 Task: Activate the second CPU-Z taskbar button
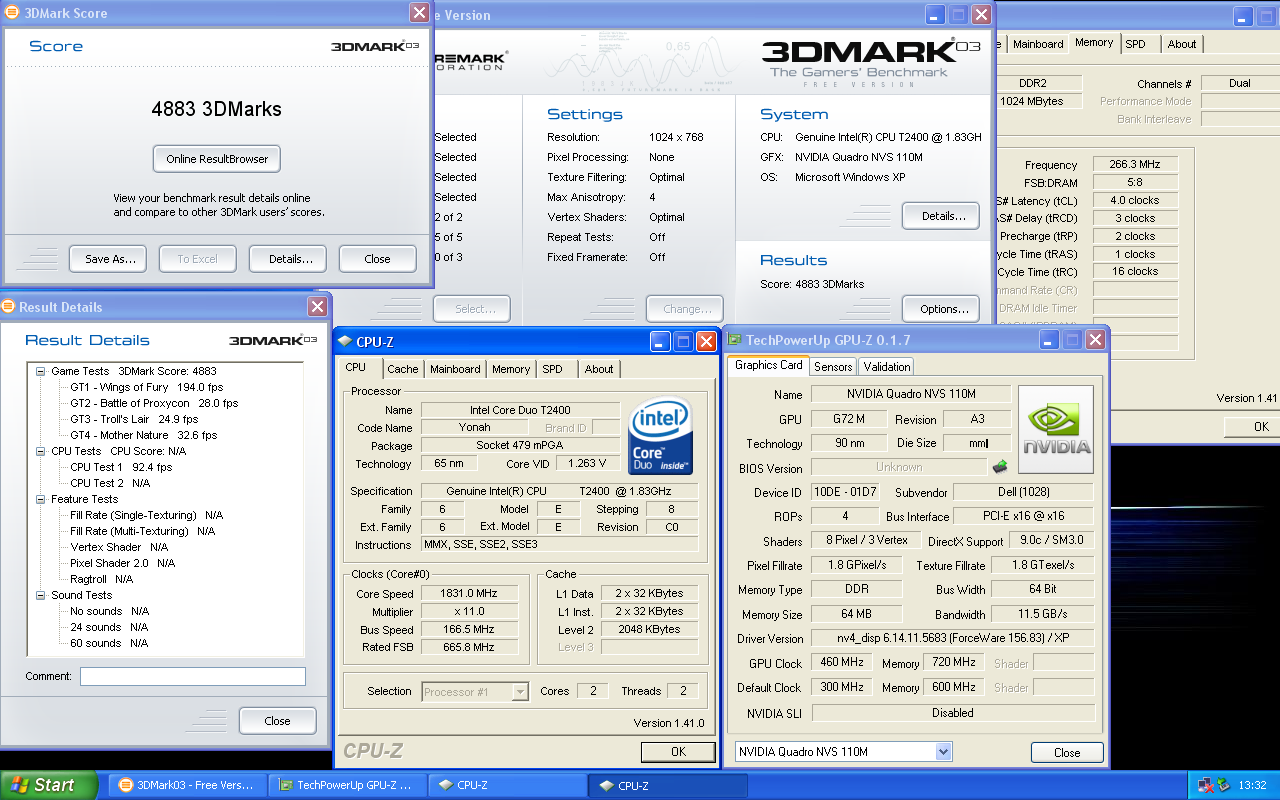pyautogui.click(x=667, y=785)
